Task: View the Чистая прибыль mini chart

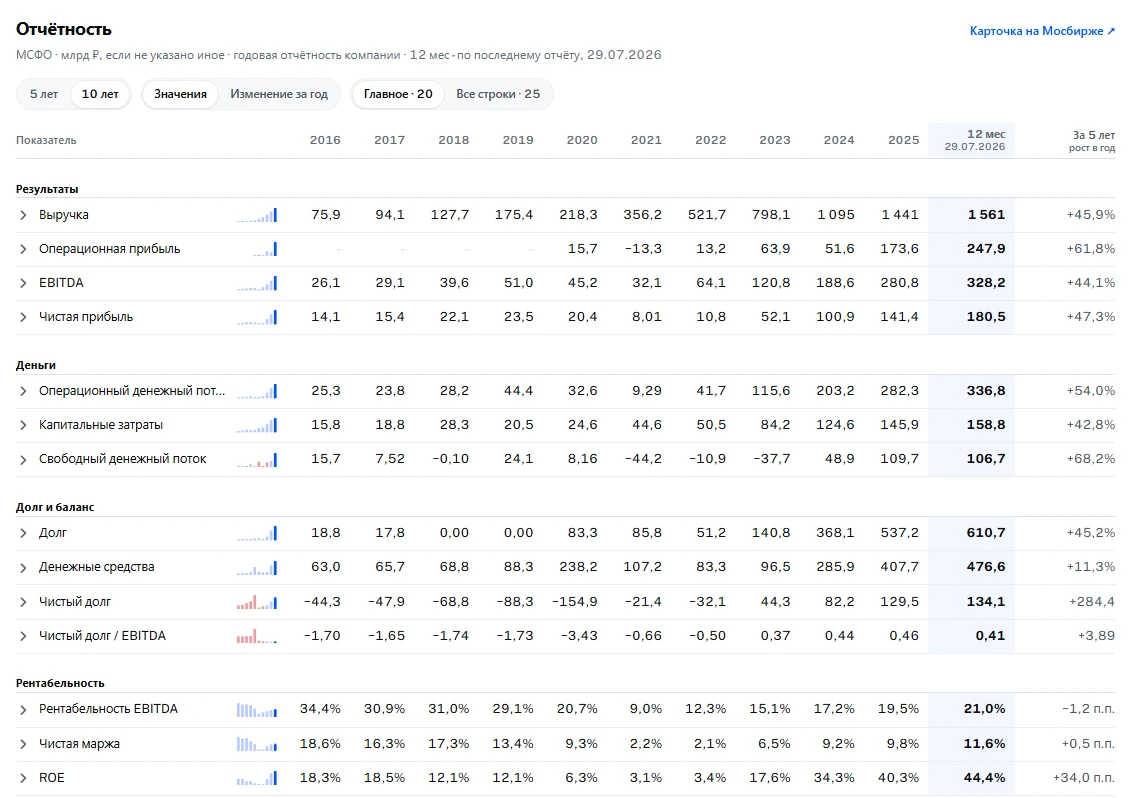Action: pos(257,317)
